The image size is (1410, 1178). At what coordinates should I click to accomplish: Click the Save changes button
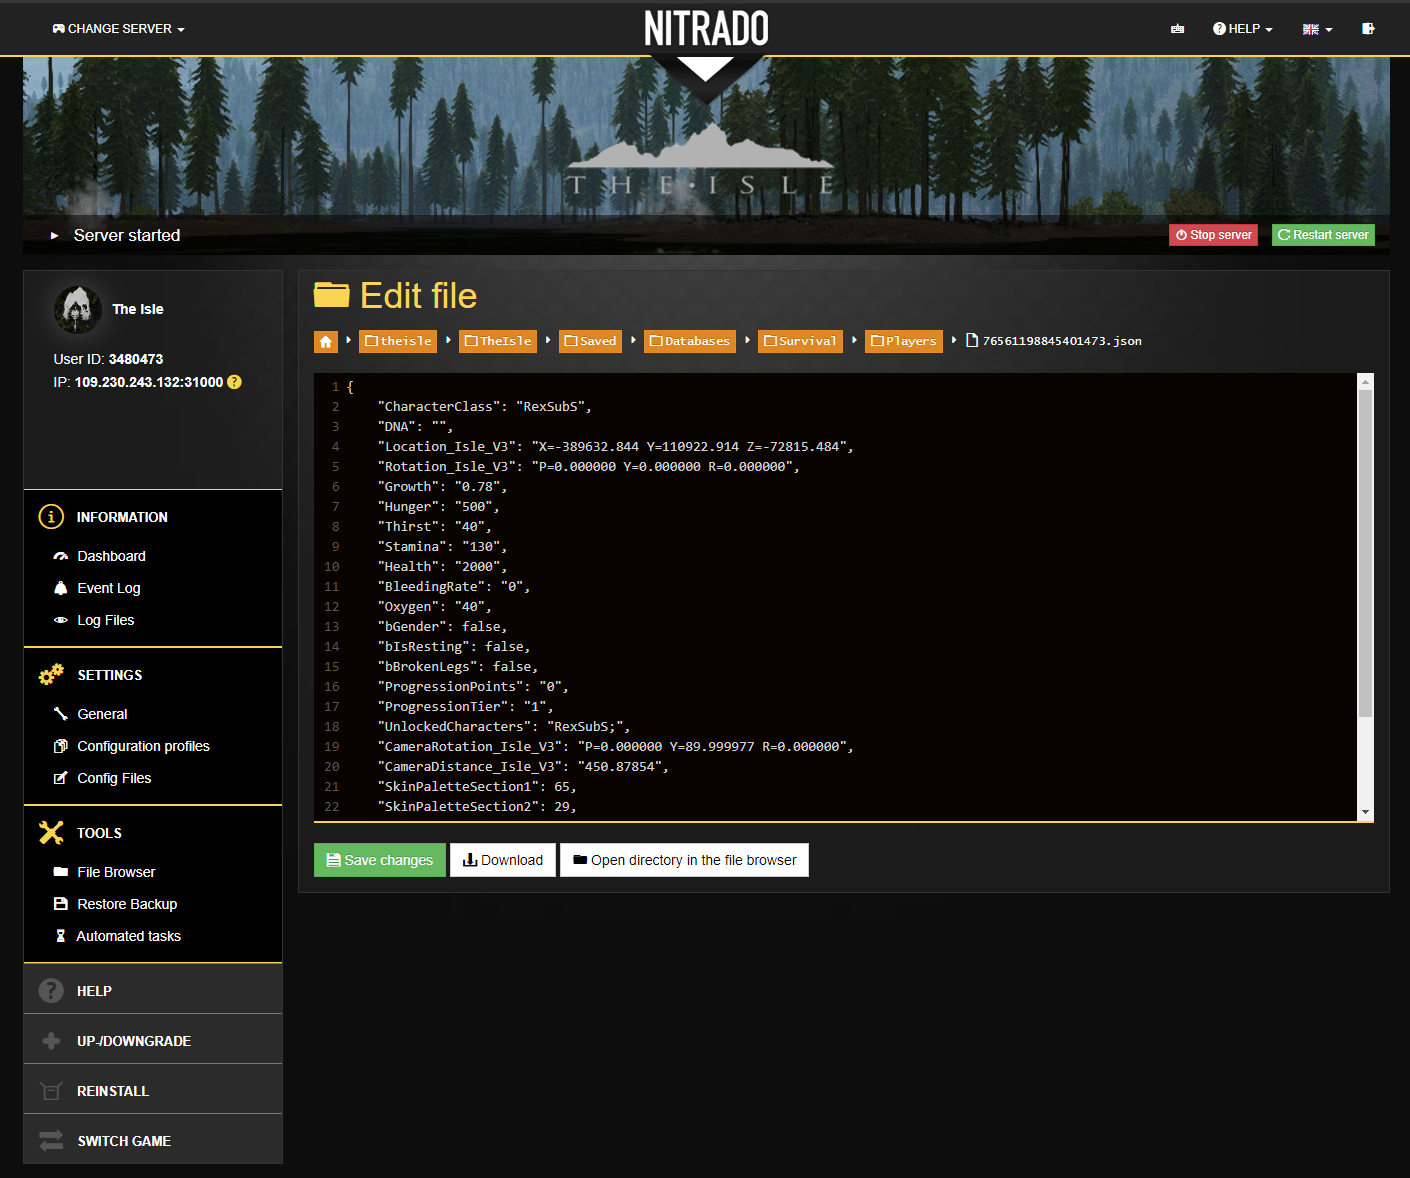click(380, 860)
